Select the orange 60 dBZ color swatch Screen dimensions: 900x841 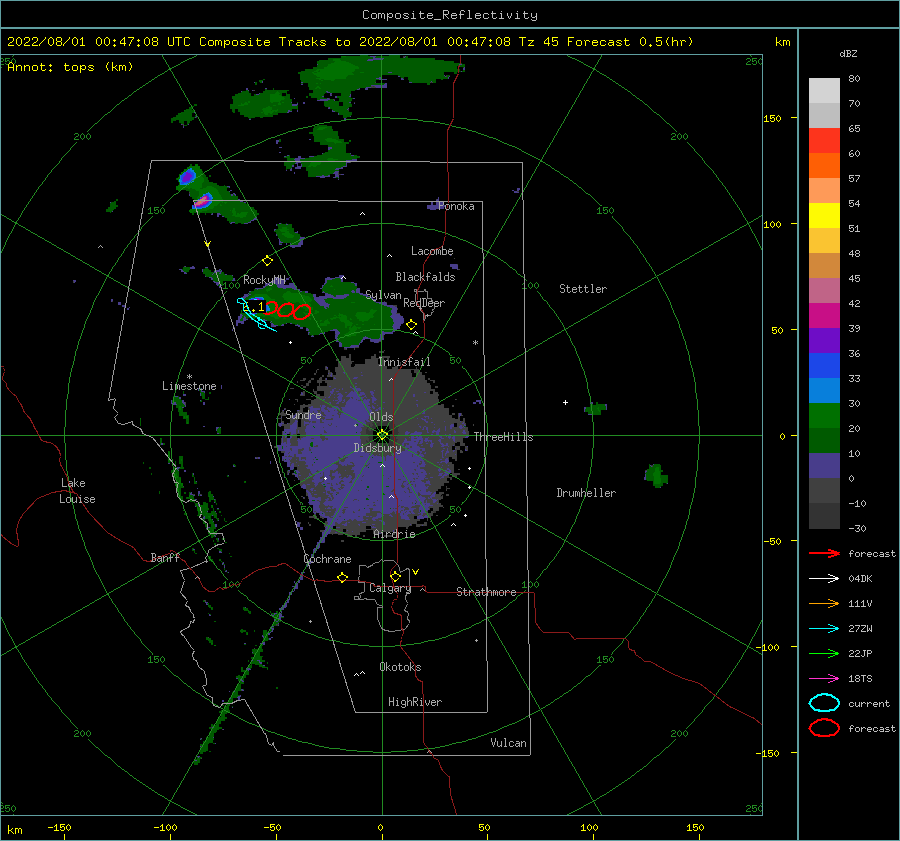824,165
